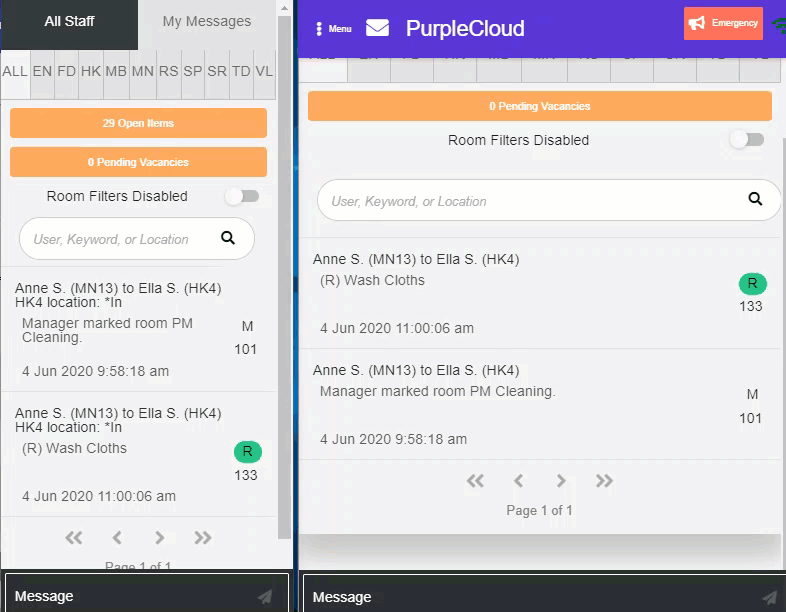This screenshot has height=612, width=786.
Task: Click the send arrow in the left Message bar
Action: (x=265, y=596)
